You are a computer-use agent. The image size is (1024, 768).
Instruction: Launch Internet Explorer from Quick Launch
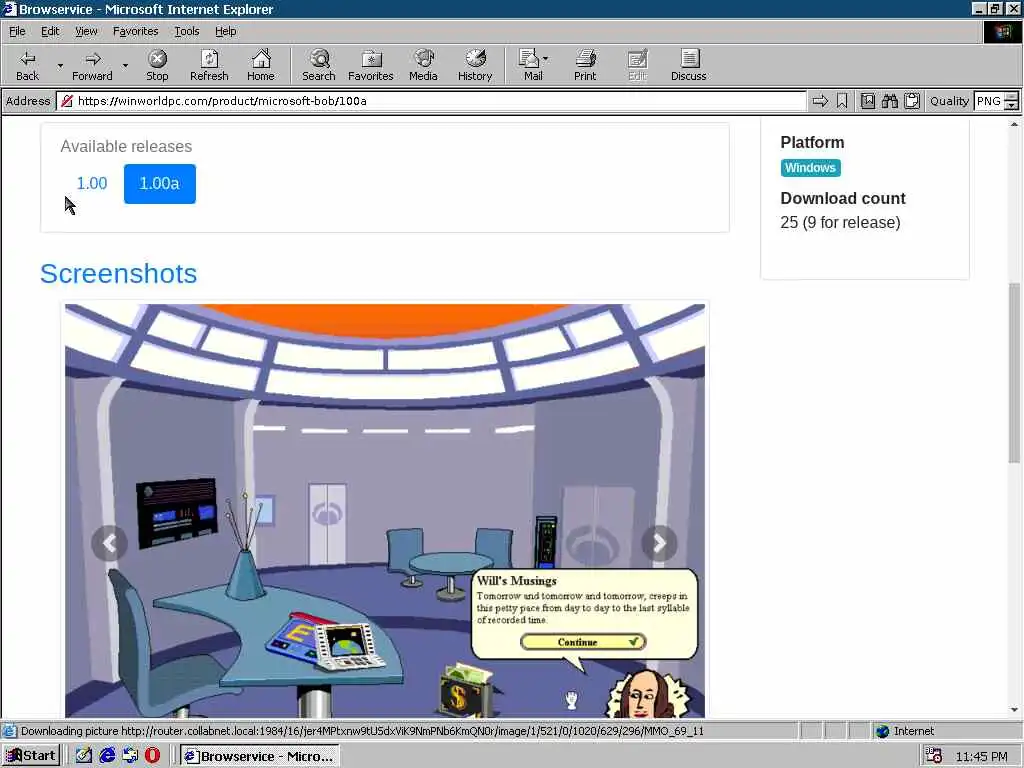(107, 756)
